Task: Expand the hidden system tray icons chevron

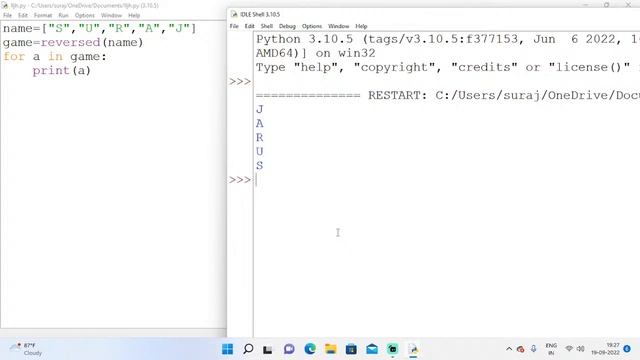Action: [x=509, y=349]
